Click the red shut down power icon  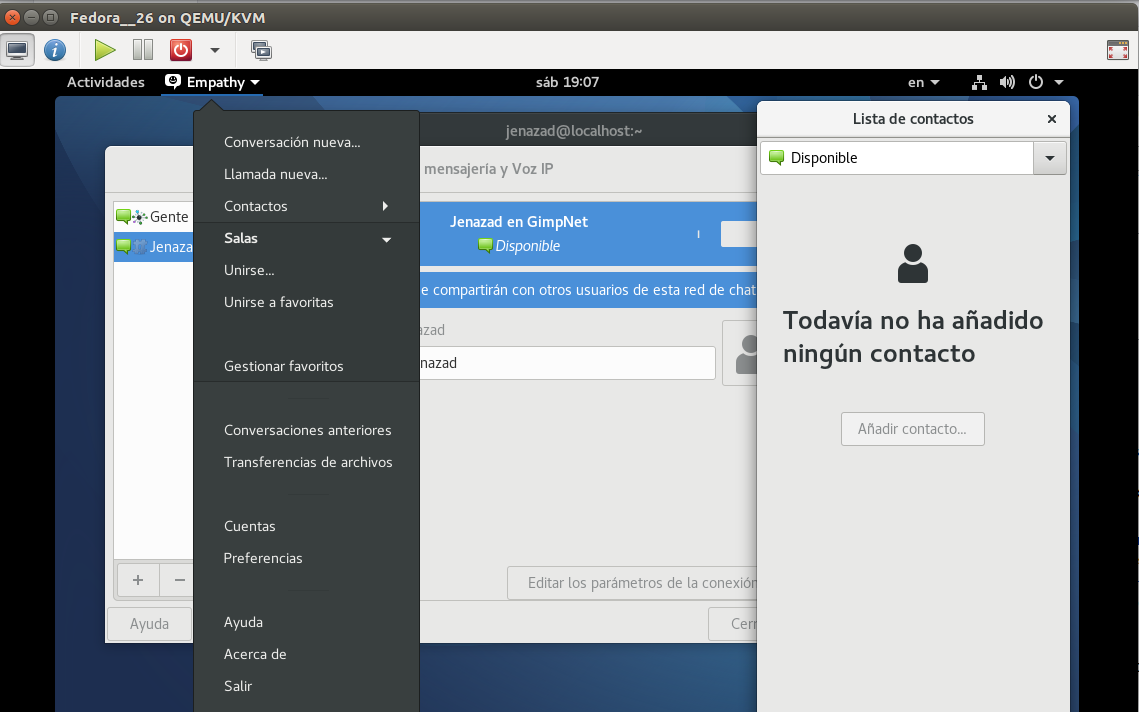(181, 50)
